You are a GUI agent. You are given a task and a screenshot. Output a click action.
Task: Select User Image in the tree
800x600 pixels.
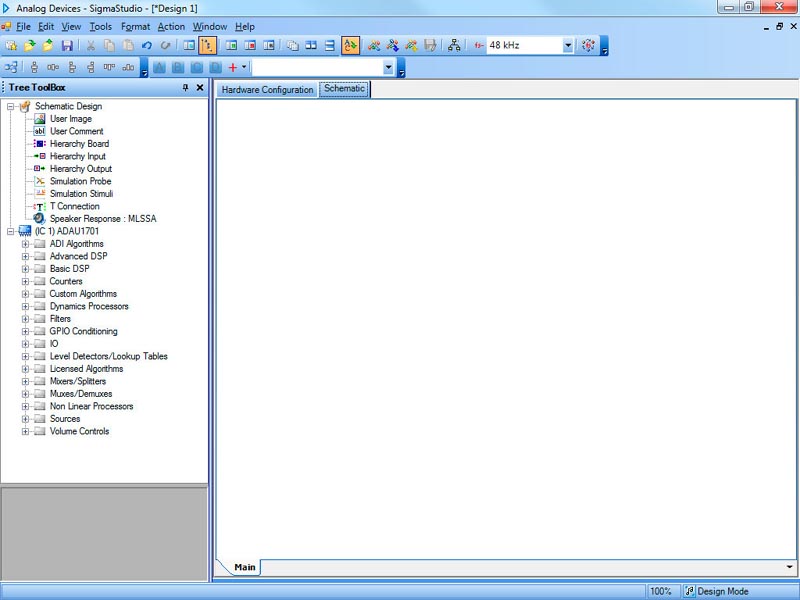coord(71,119)
